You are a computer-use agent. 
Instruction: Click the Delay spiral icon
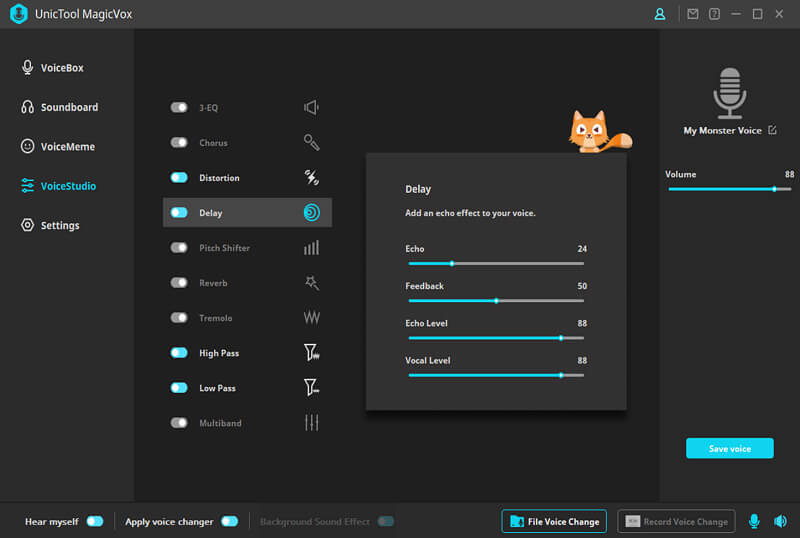[x=311, y=212]
